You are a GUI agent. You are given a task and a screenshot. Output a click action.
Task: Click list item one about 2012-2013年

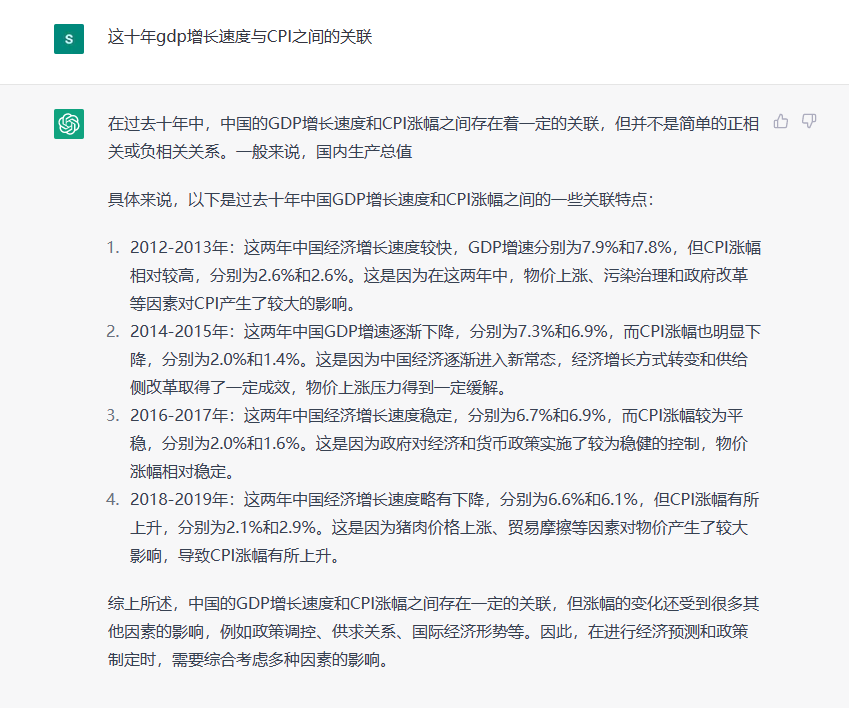(x=445, y=276)
